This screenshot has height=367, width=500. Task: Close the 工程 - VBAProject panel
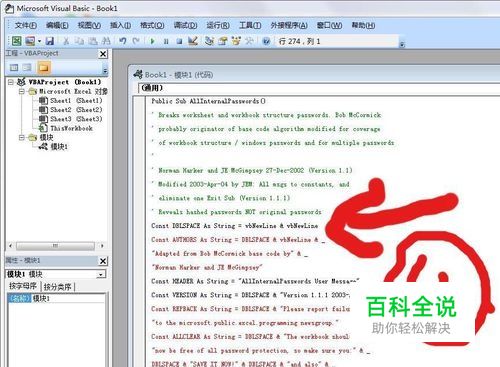(103, 54)
